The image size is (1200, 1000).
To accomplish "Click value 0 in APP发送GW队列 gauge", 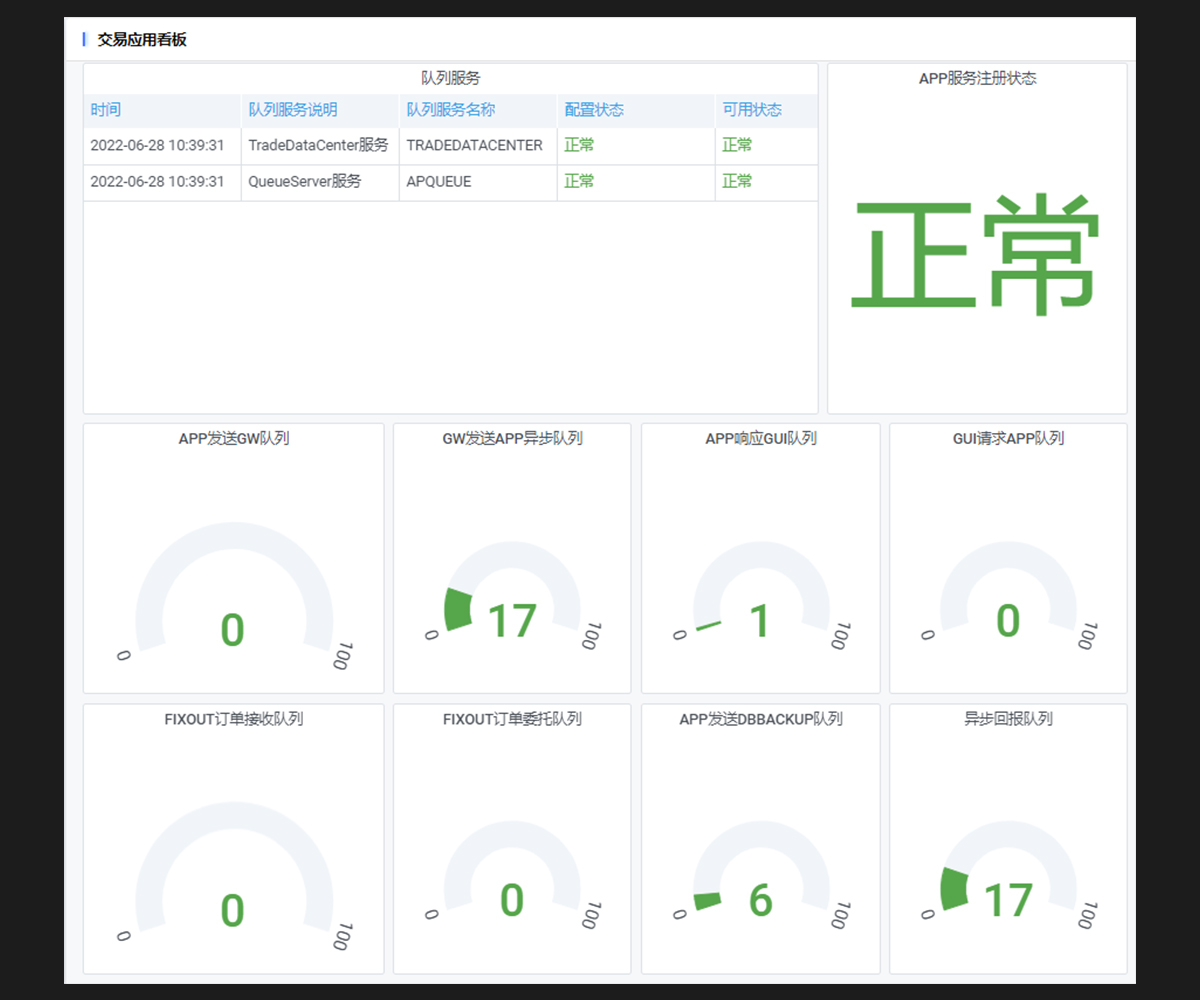I will click(232, 630).
